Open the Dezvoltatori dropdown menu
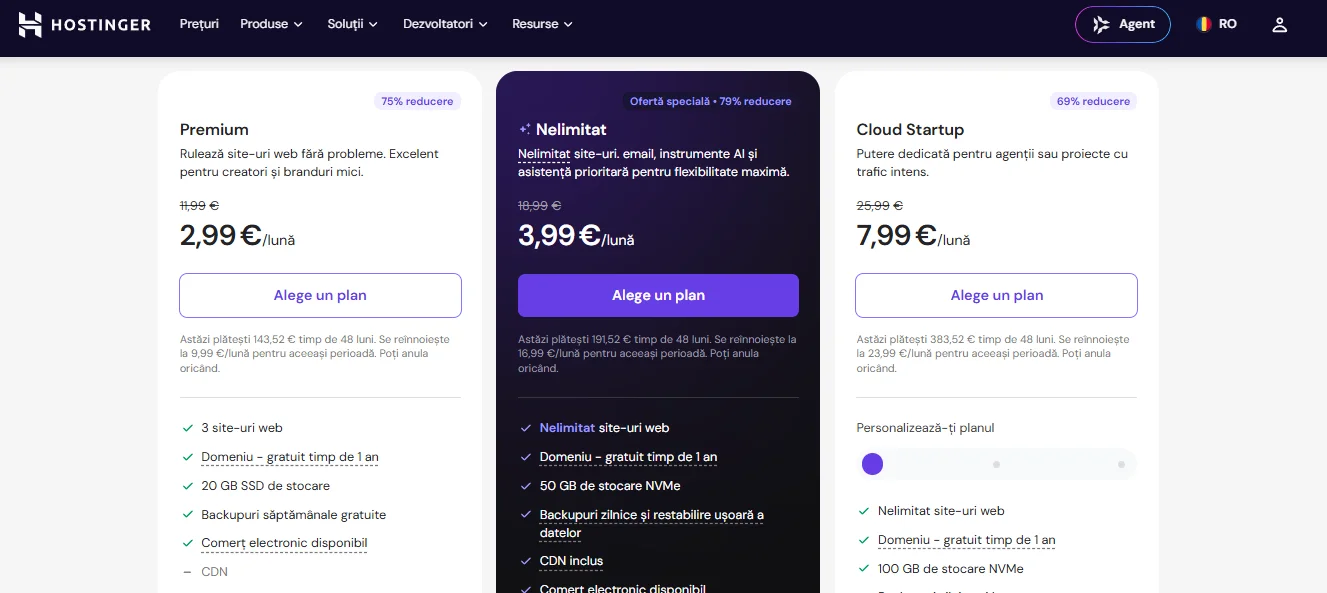 [445, 24]
